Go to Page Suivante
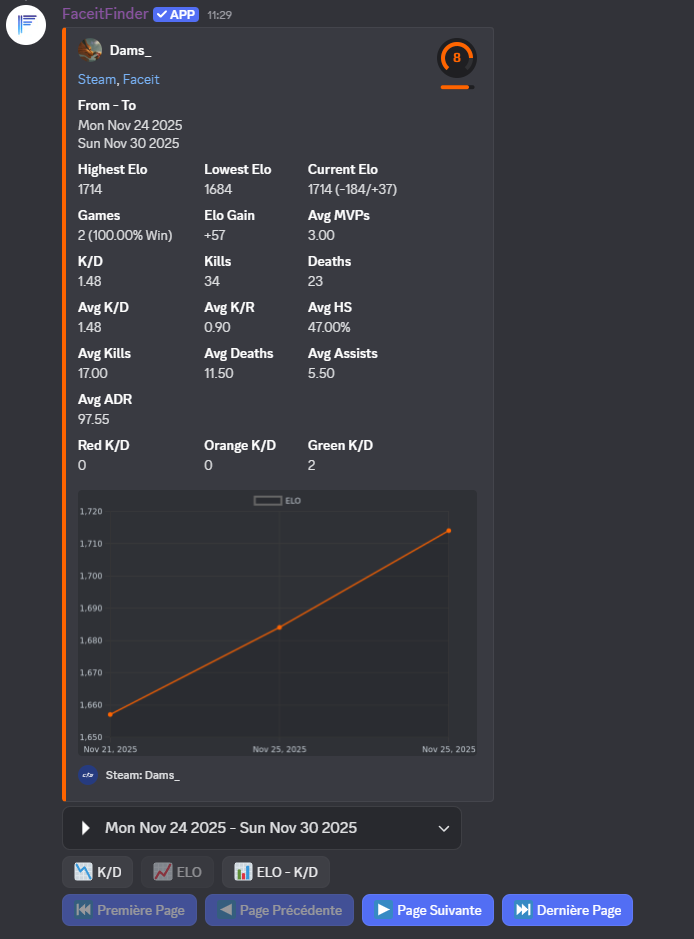The height and width of the screenshot is (939, 694). 428,910
